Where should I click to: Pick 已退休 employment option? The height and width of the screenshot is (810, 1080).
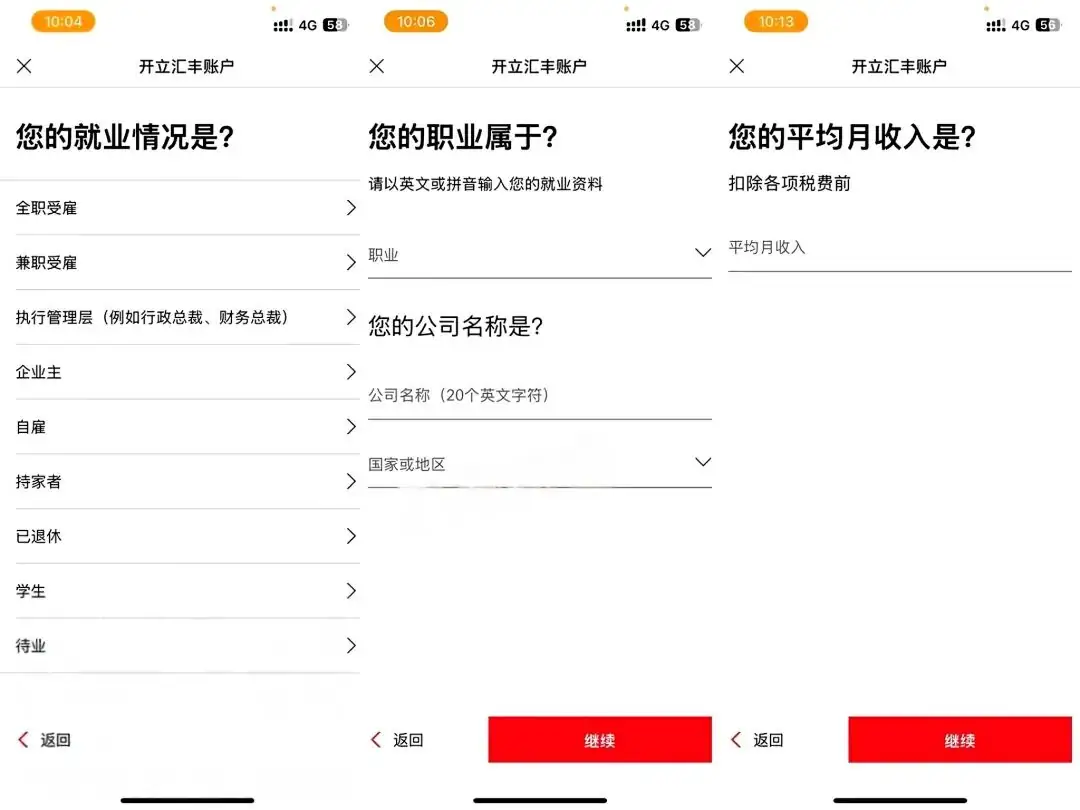[187, 536]
